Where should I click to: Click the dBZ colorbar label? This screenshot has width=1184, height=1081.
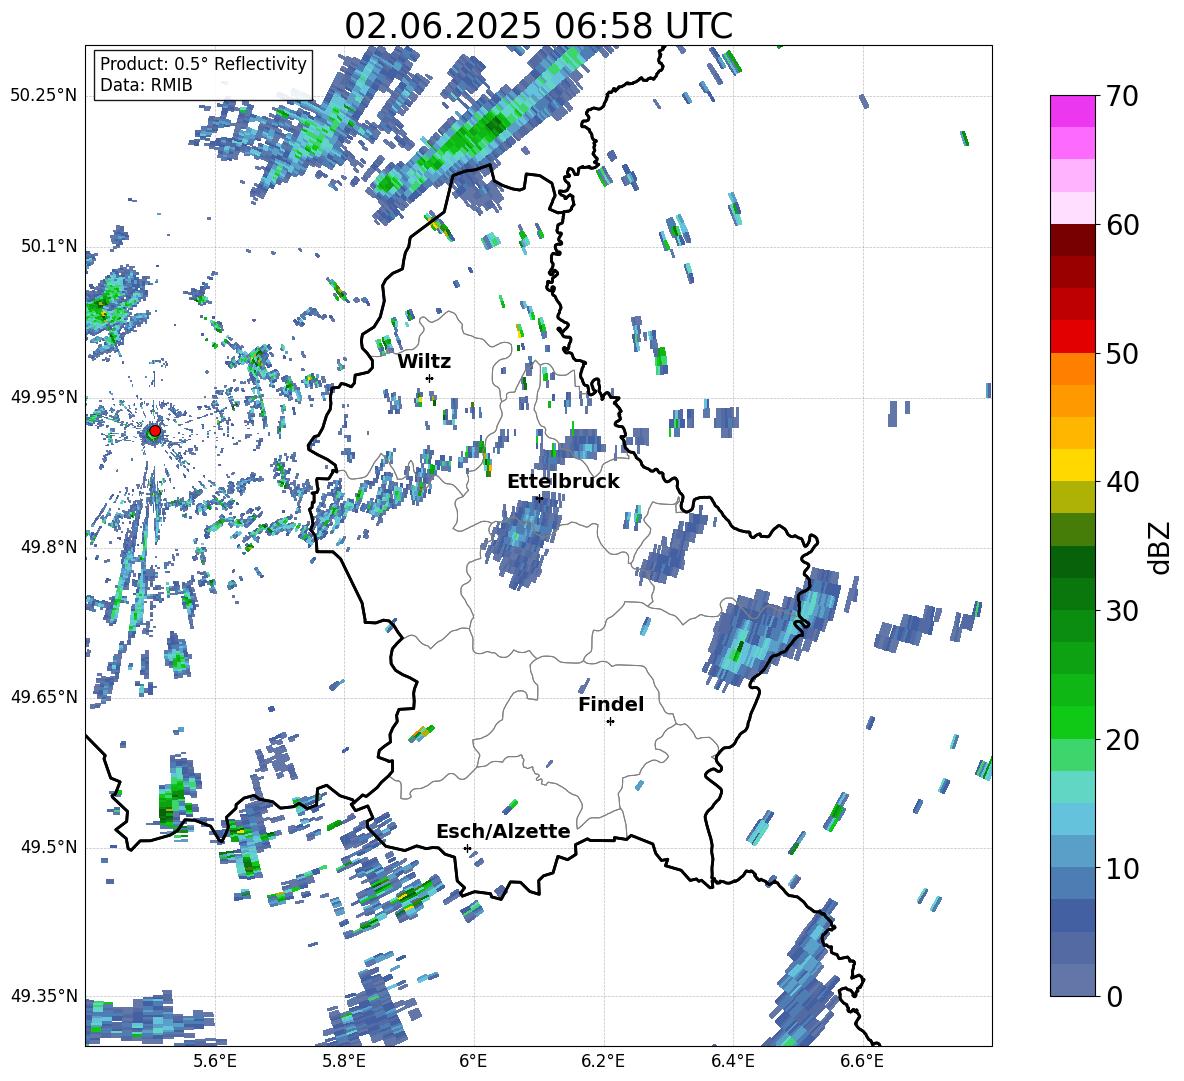point(1161,547)
